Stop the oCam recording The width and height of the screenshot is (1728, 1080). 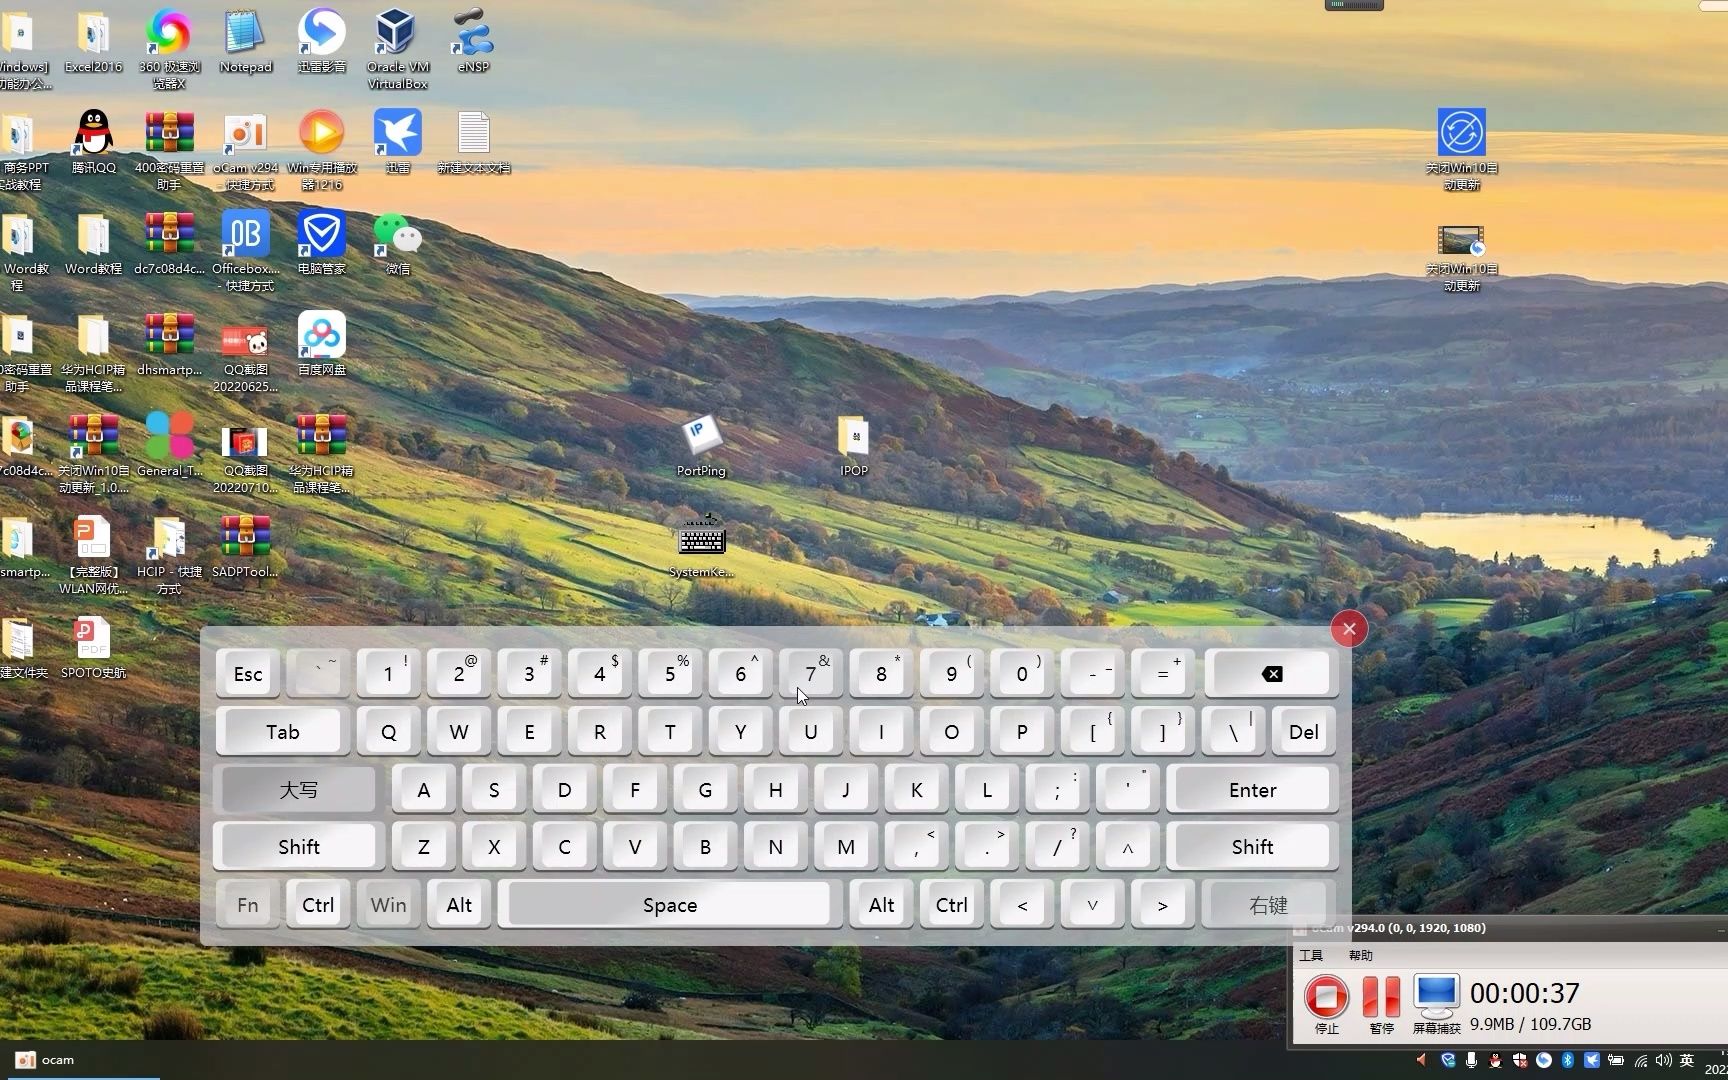1326,1005
